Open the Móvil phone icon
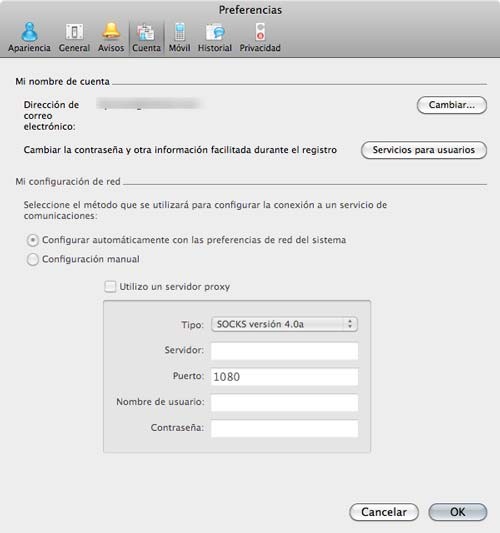This screenshot has width=500, height=533. 179,37
